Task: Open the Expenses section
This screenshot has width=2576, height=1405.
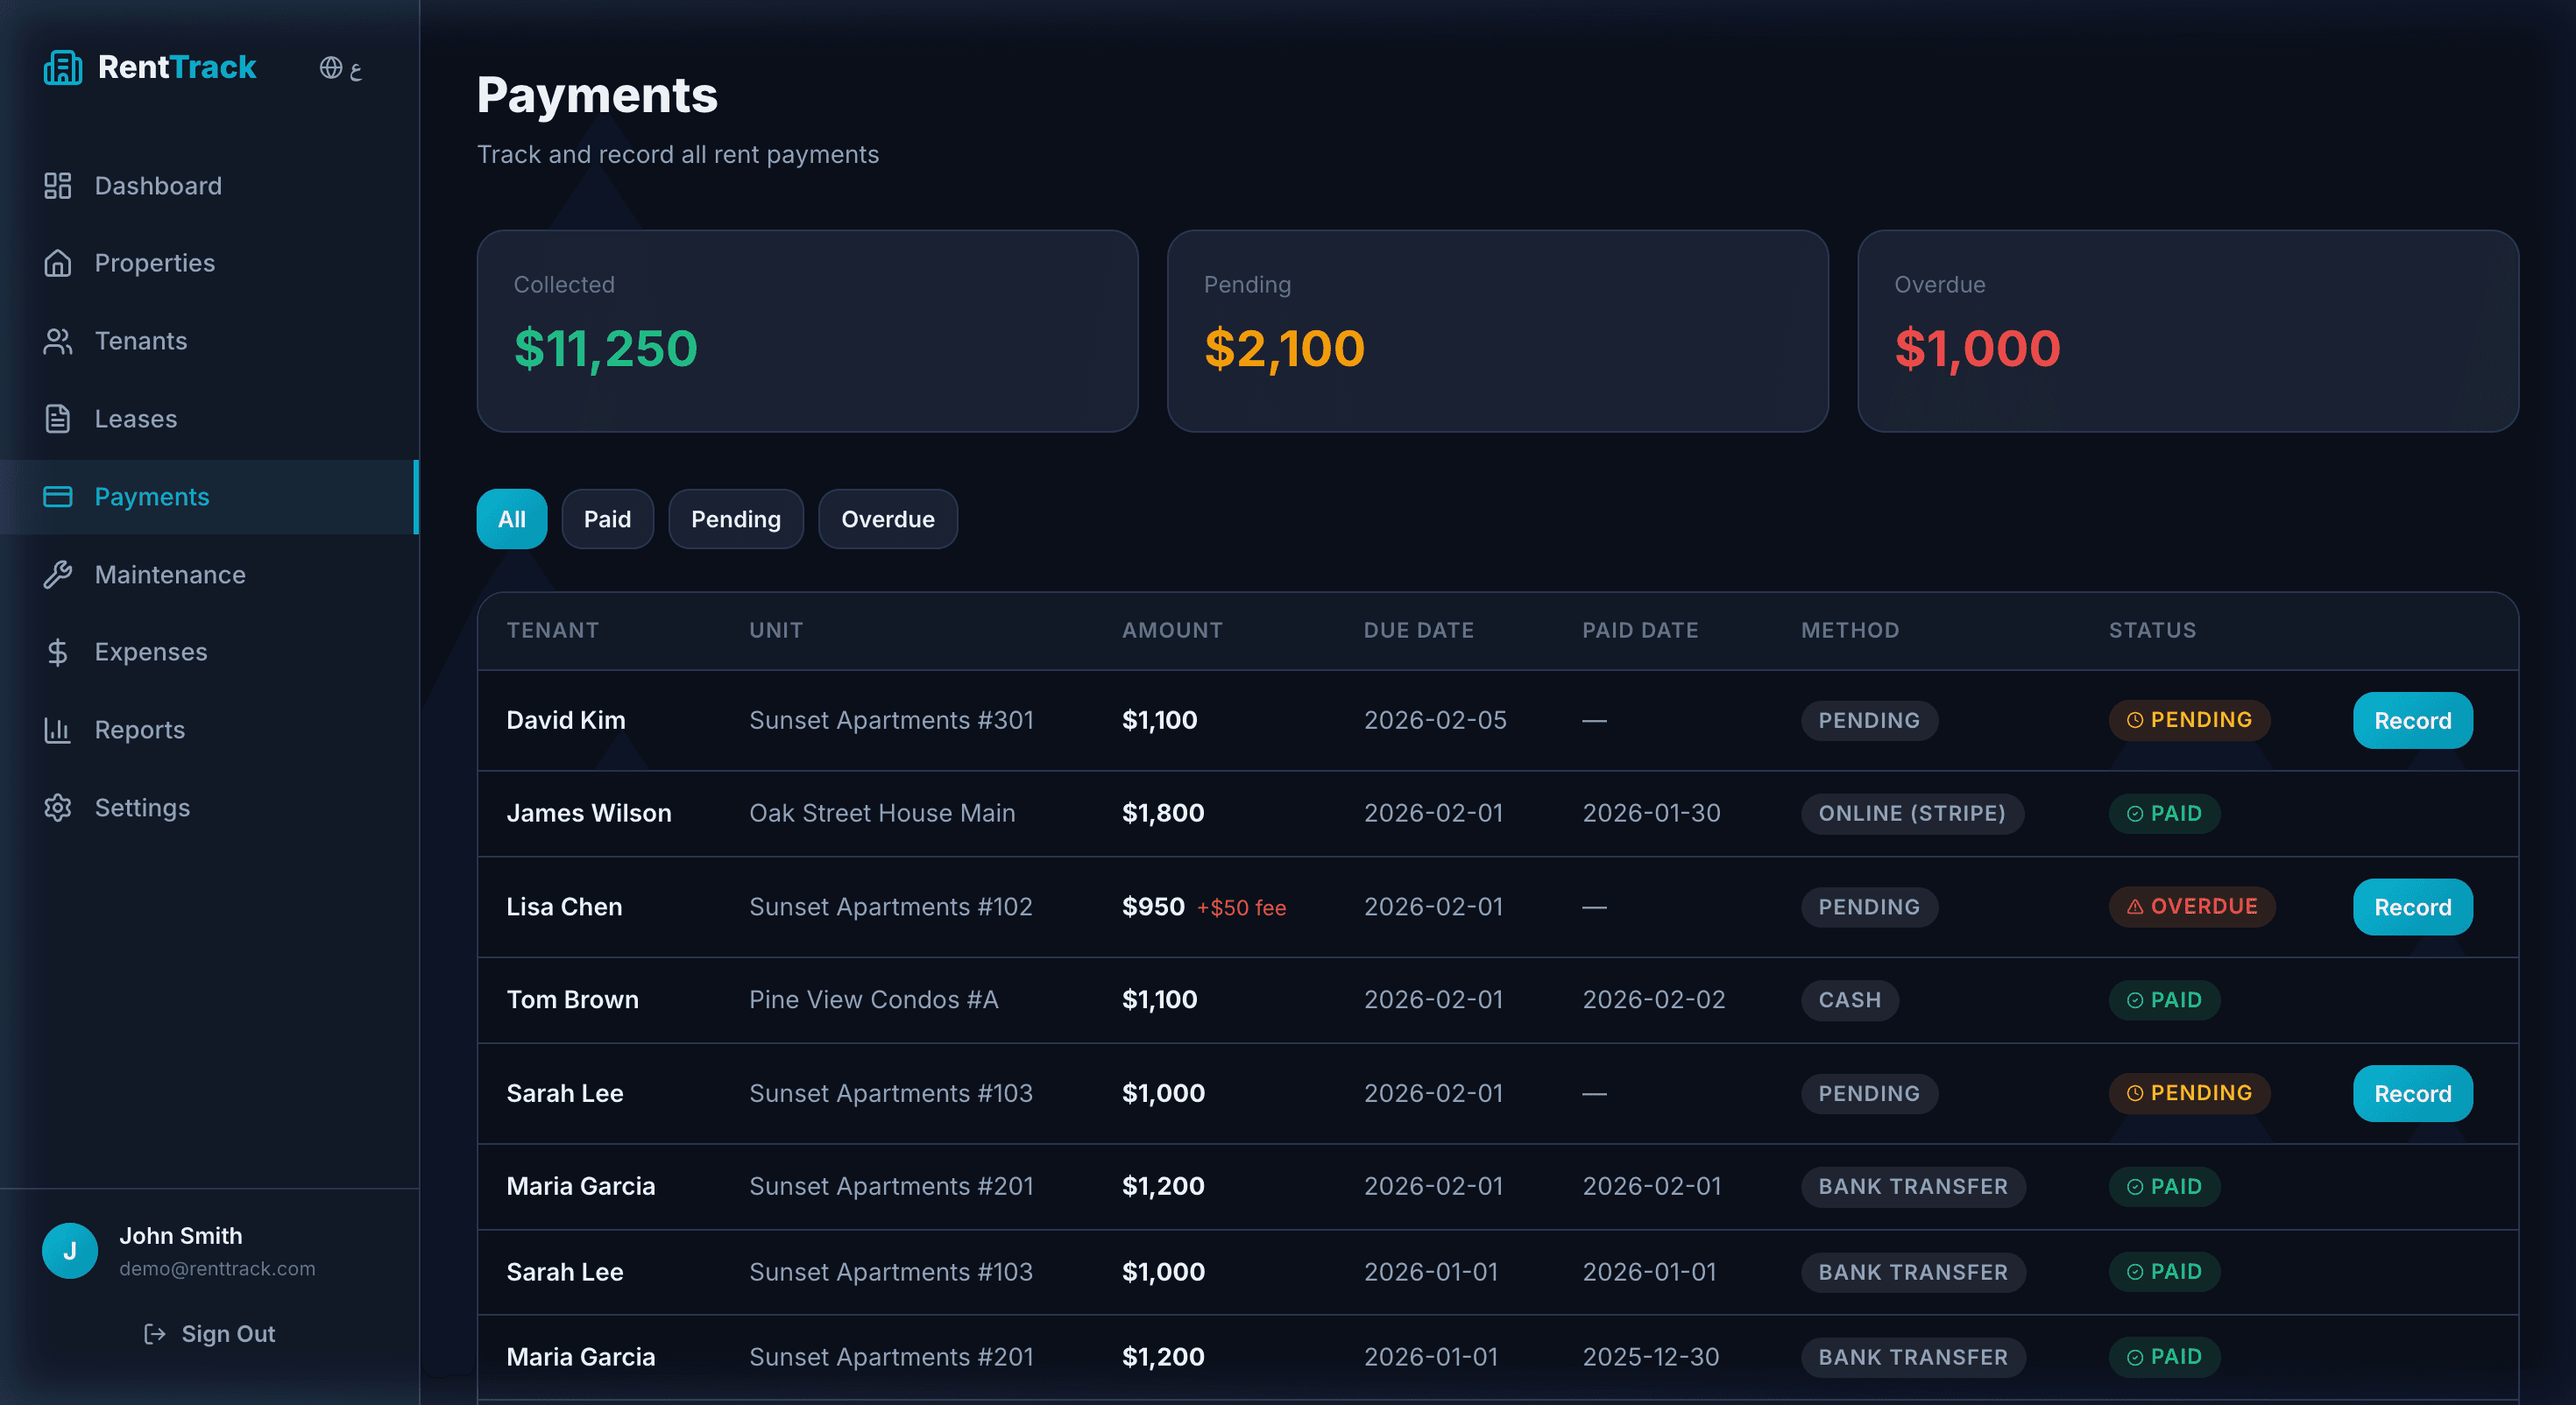Action: [x=151, y=652]
